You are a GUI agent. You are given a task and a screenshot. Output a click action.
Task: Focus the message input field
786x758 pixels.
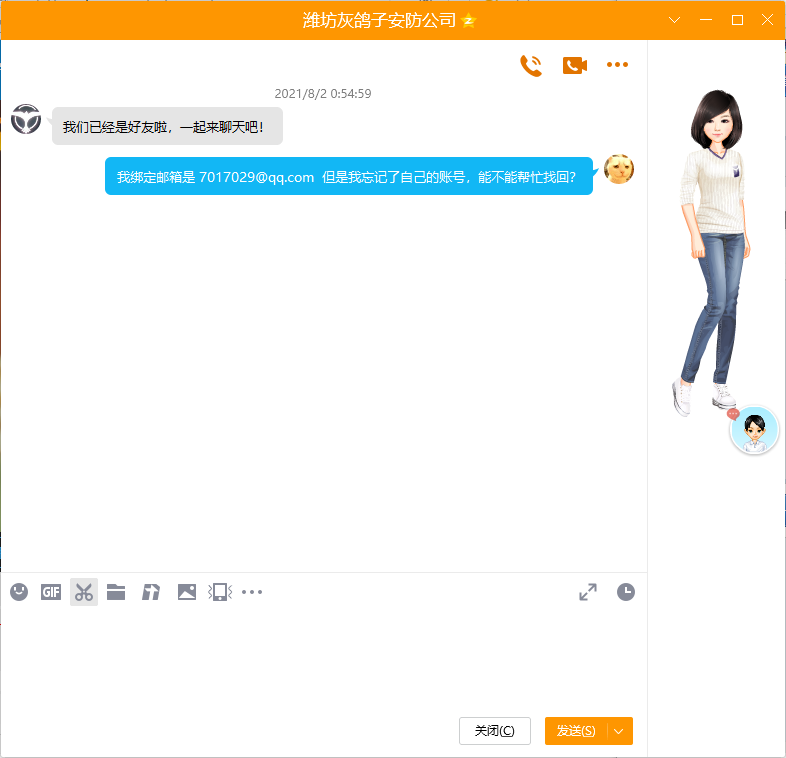[324, 661]
